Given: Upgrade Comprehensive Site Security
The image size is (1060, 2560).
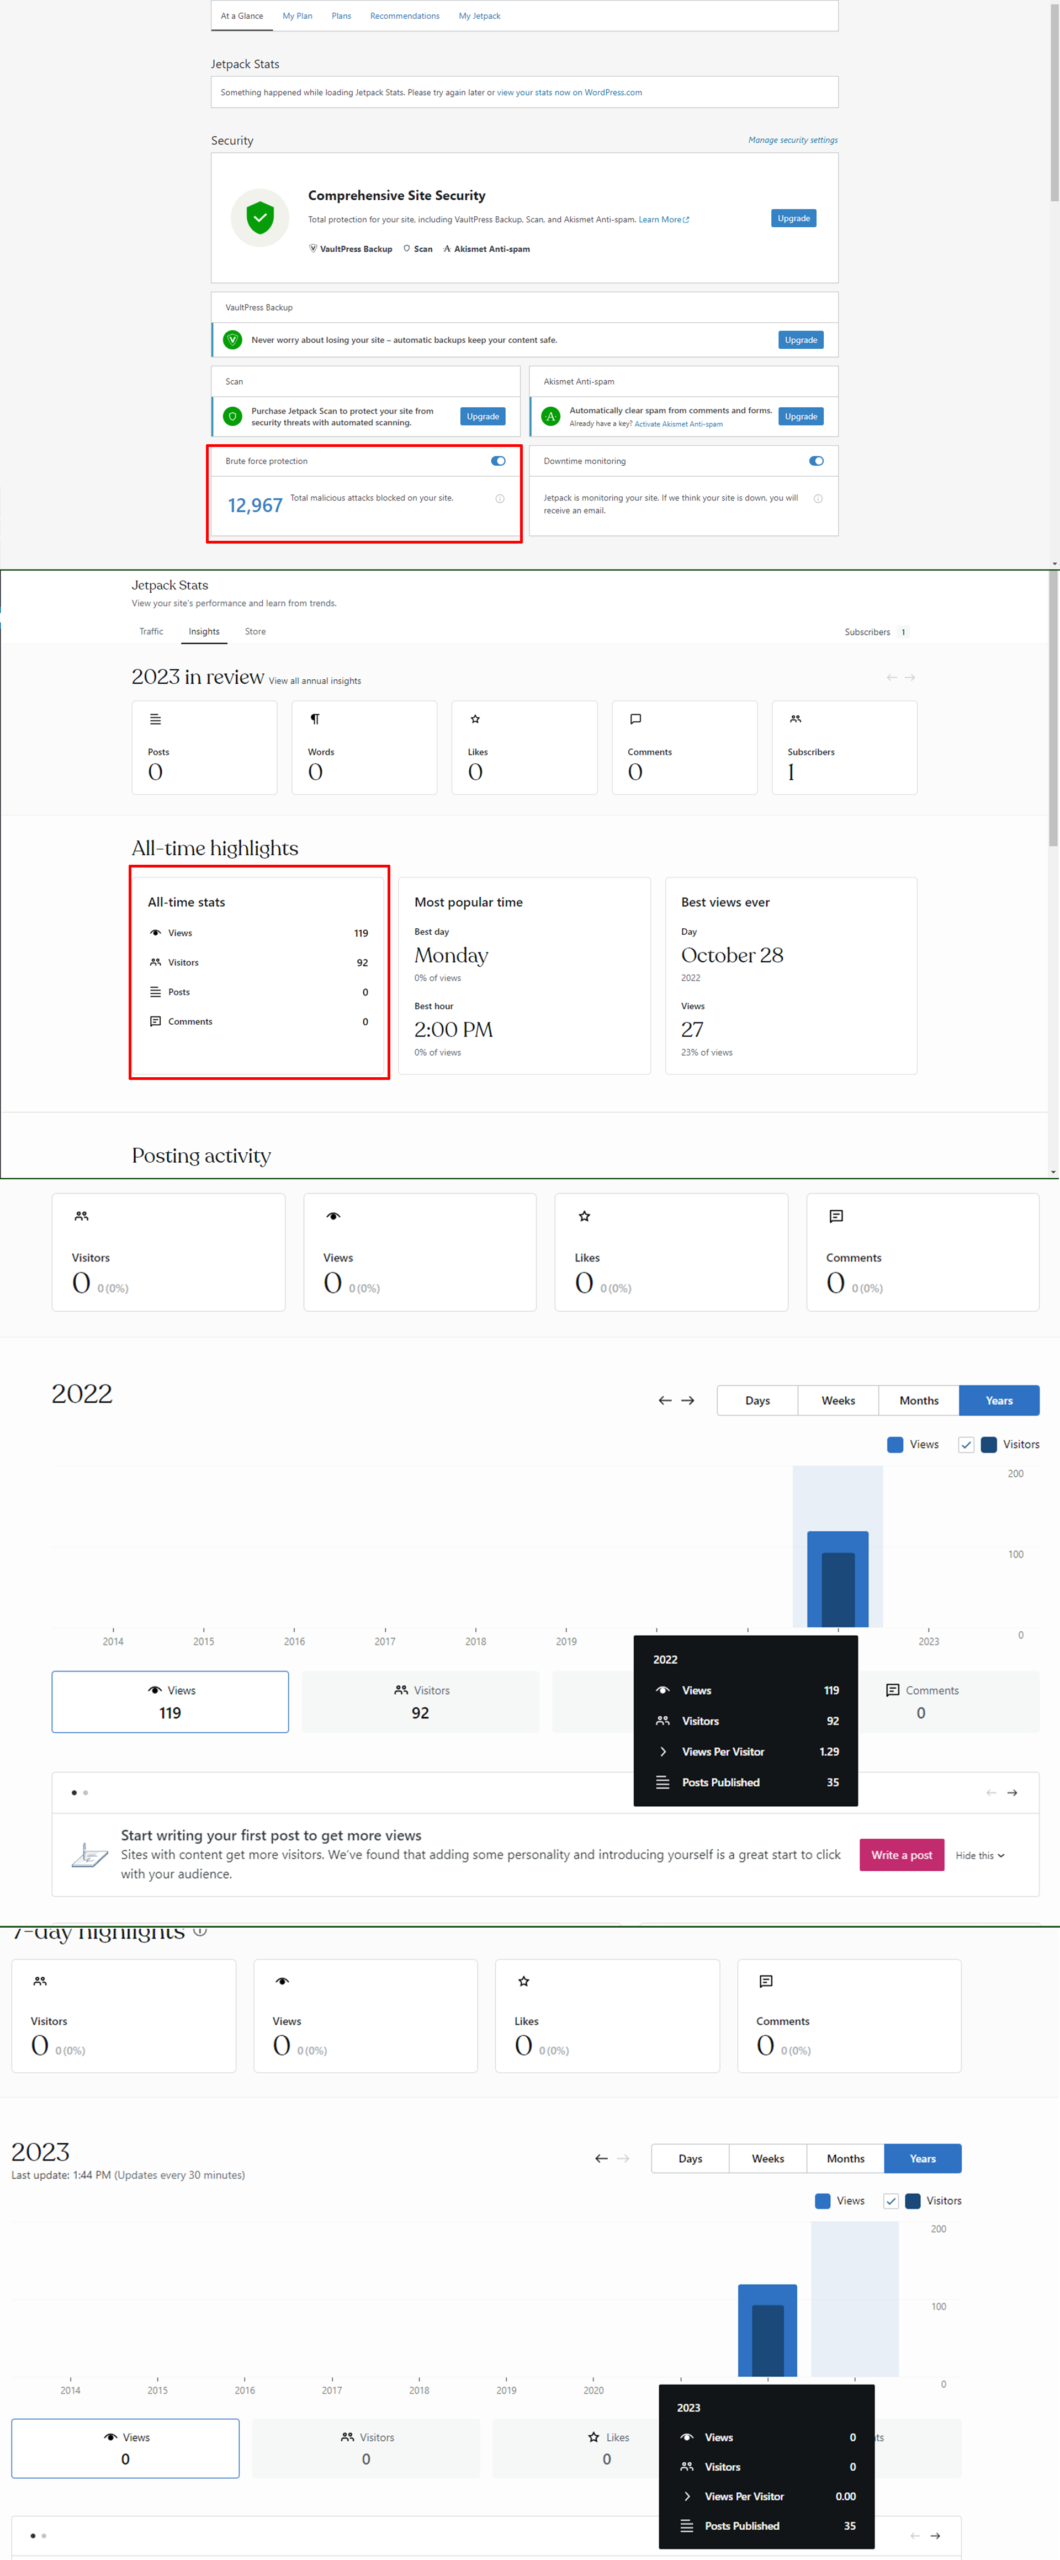Looking at the screenshot, I should pyautogui.click(x=794, y=218).
